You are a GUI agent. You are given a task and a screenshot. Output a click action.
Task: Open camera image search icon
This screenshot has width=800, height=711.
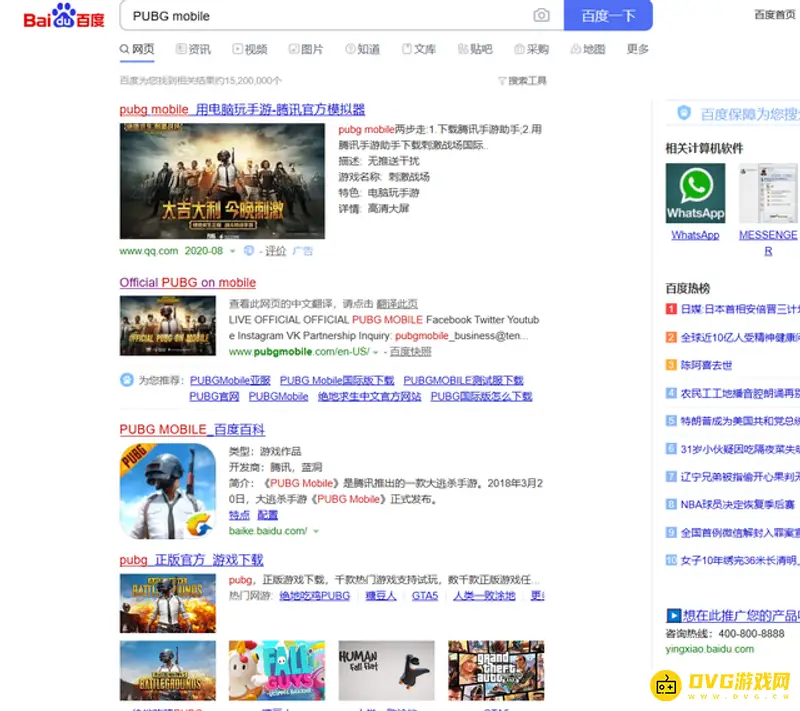[x=541, y=16]
